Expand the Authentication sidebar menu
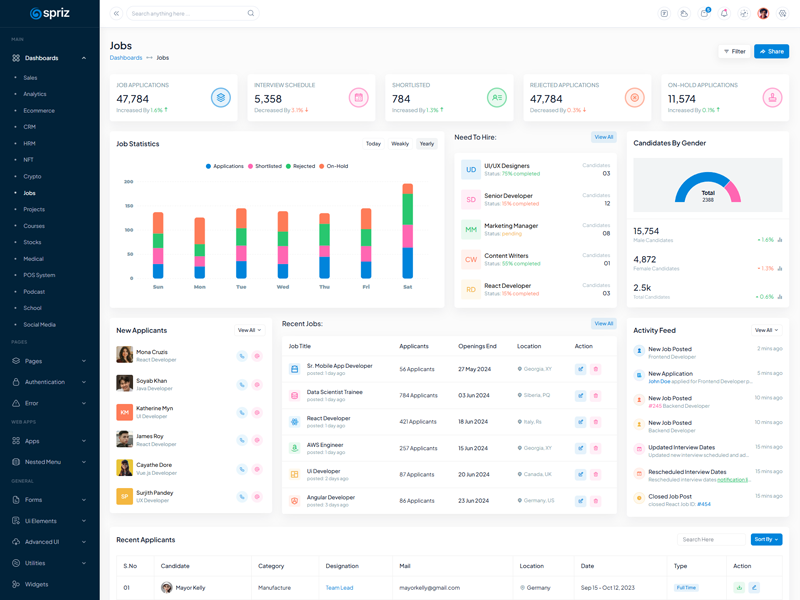The height and width of the screenshot is (600, 800). (49, 382)
